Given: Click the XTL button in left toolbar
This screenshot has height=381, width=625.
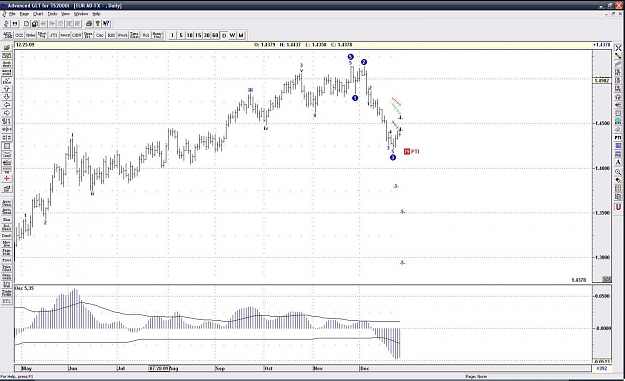Looking at the screenshot, I should coord(7,302).
